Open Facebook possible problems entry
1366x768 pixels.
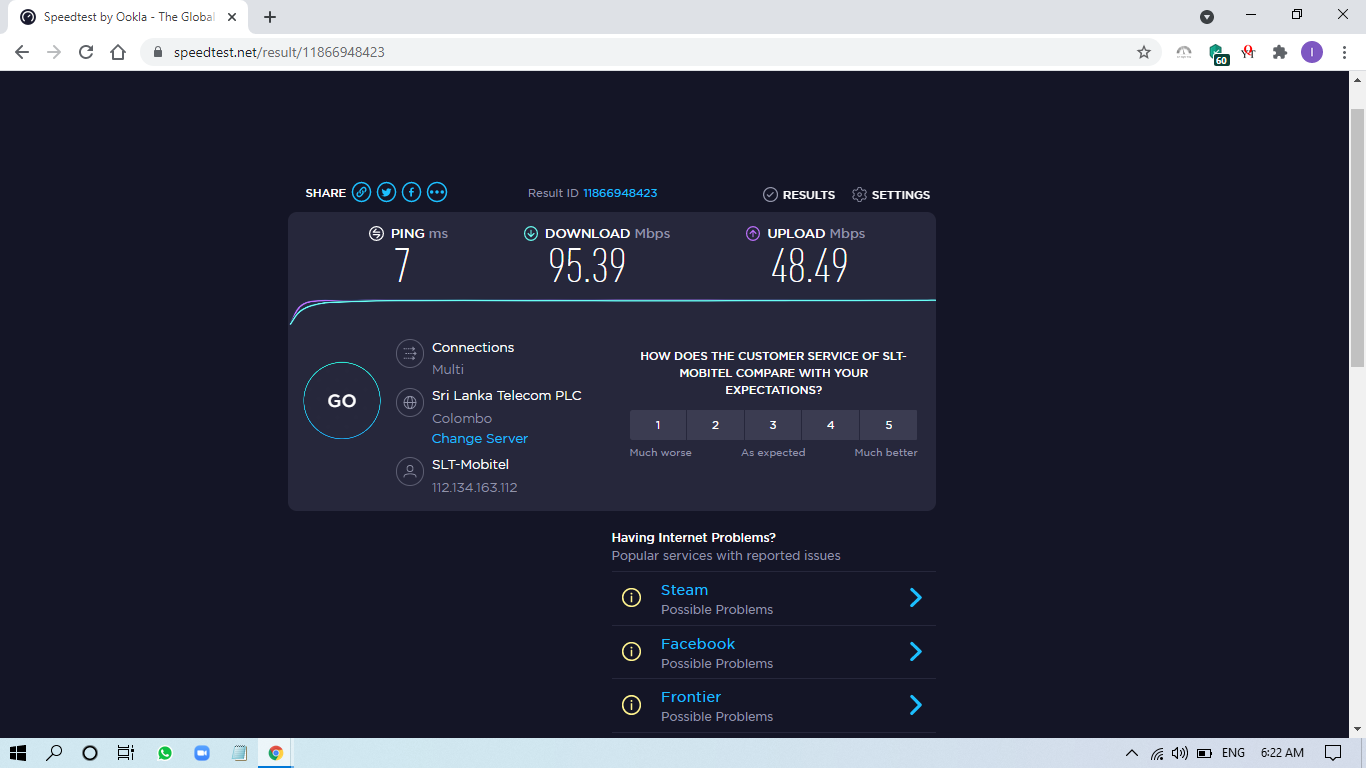pyautogui.click(x=774, y=652)
